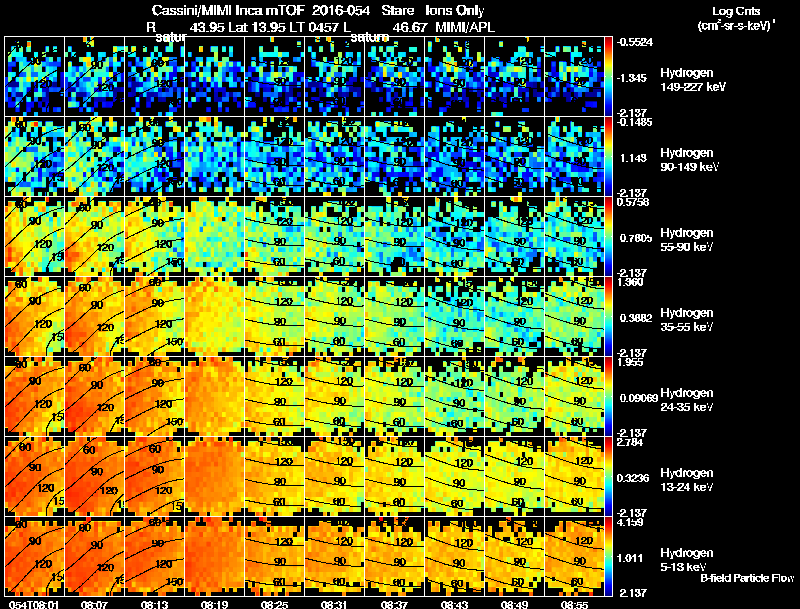The width and height of the screenshot is (800, 609).
Task: Click the color bar next to Hydrogen 35-55 keV
Action: click(609, 316)
